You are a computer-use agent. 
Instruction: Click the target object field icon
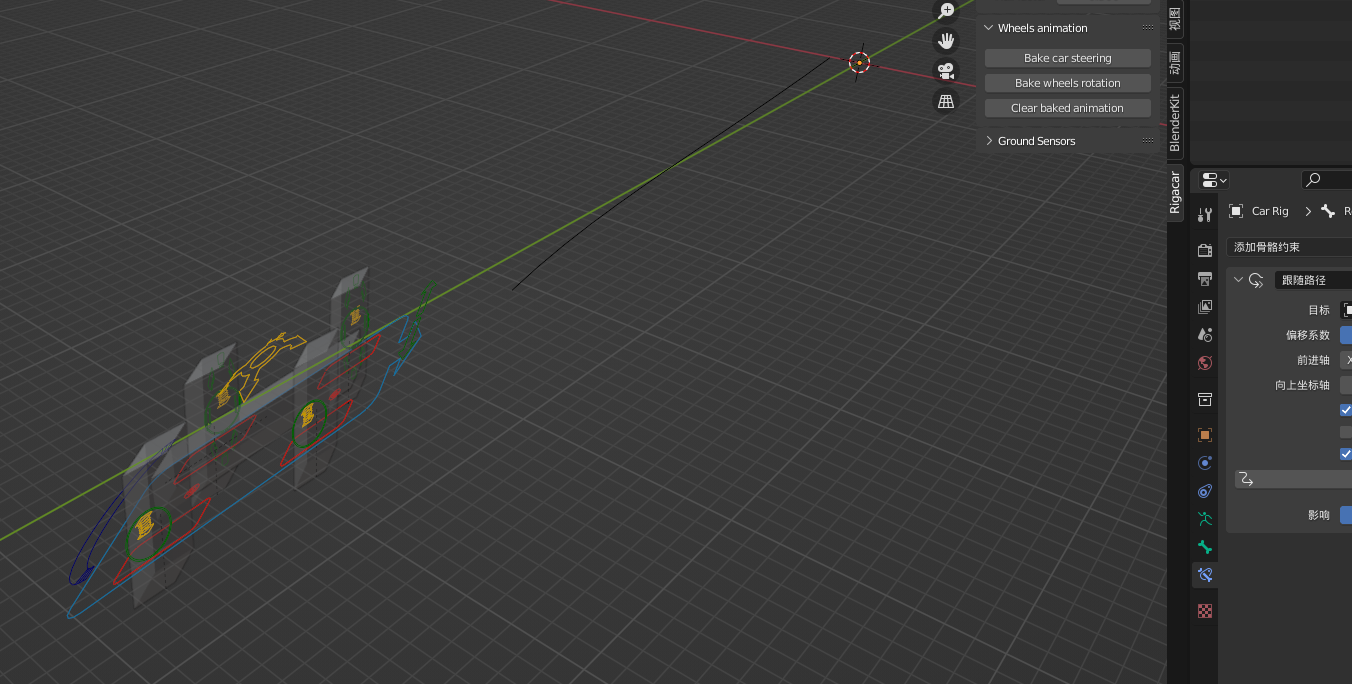click(x=1347, y=310)
